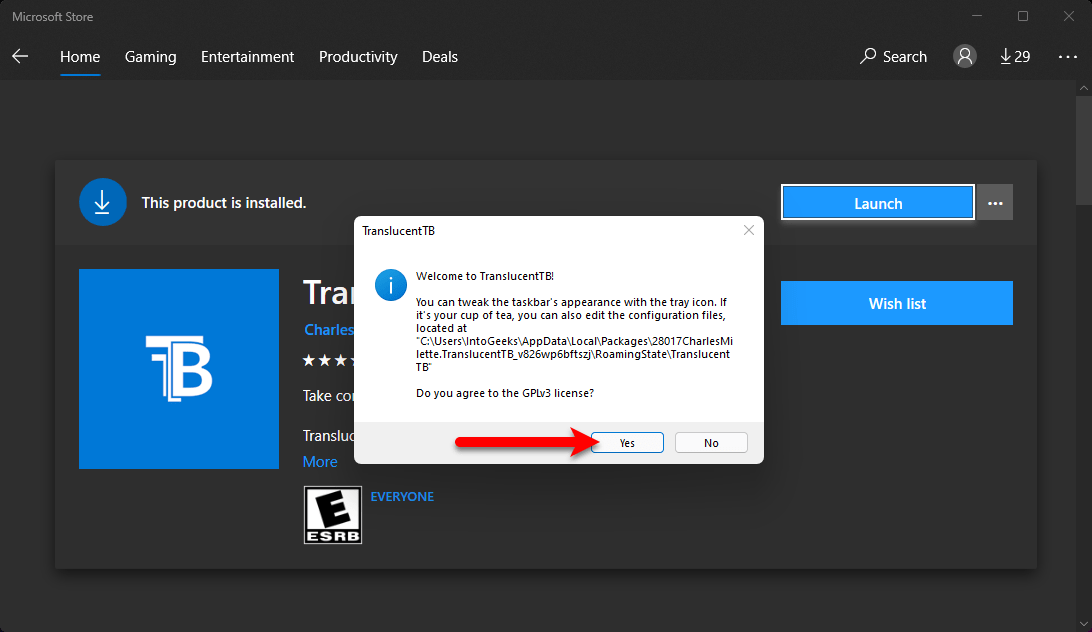Click the TranslucentTB app logo tile
The image size is (1092, 632).
click(179, 369)
